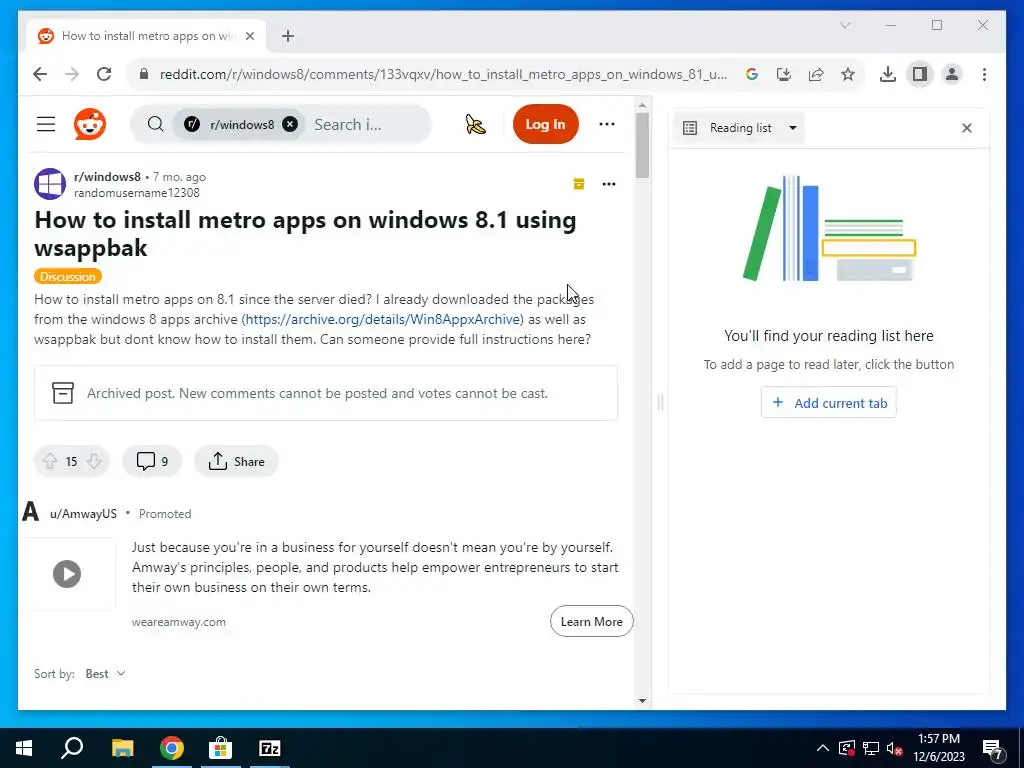Open Microsoft Store from the taskbar
1024x768 pixels.
coord(220,748)
